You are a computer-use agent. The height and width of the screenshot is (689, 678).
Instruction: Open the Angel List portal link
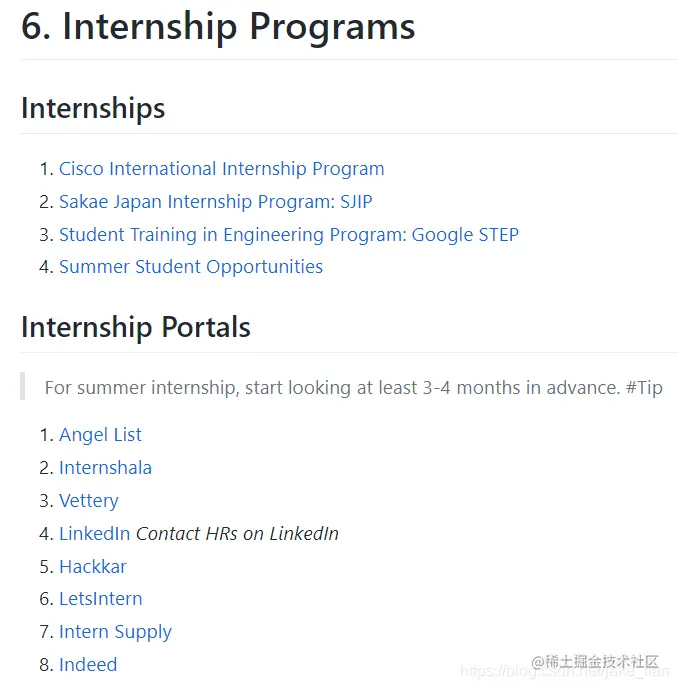(100, 435)
